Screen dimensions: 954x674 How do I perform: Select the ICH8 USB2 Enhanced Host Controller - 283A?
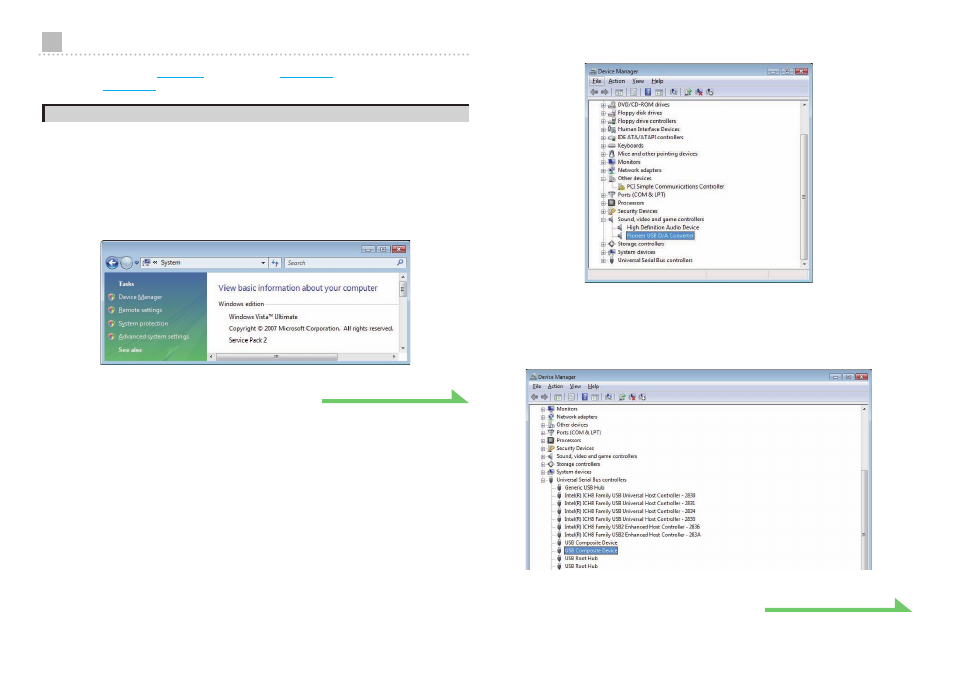pyautogui.click(x=632, y=535)
